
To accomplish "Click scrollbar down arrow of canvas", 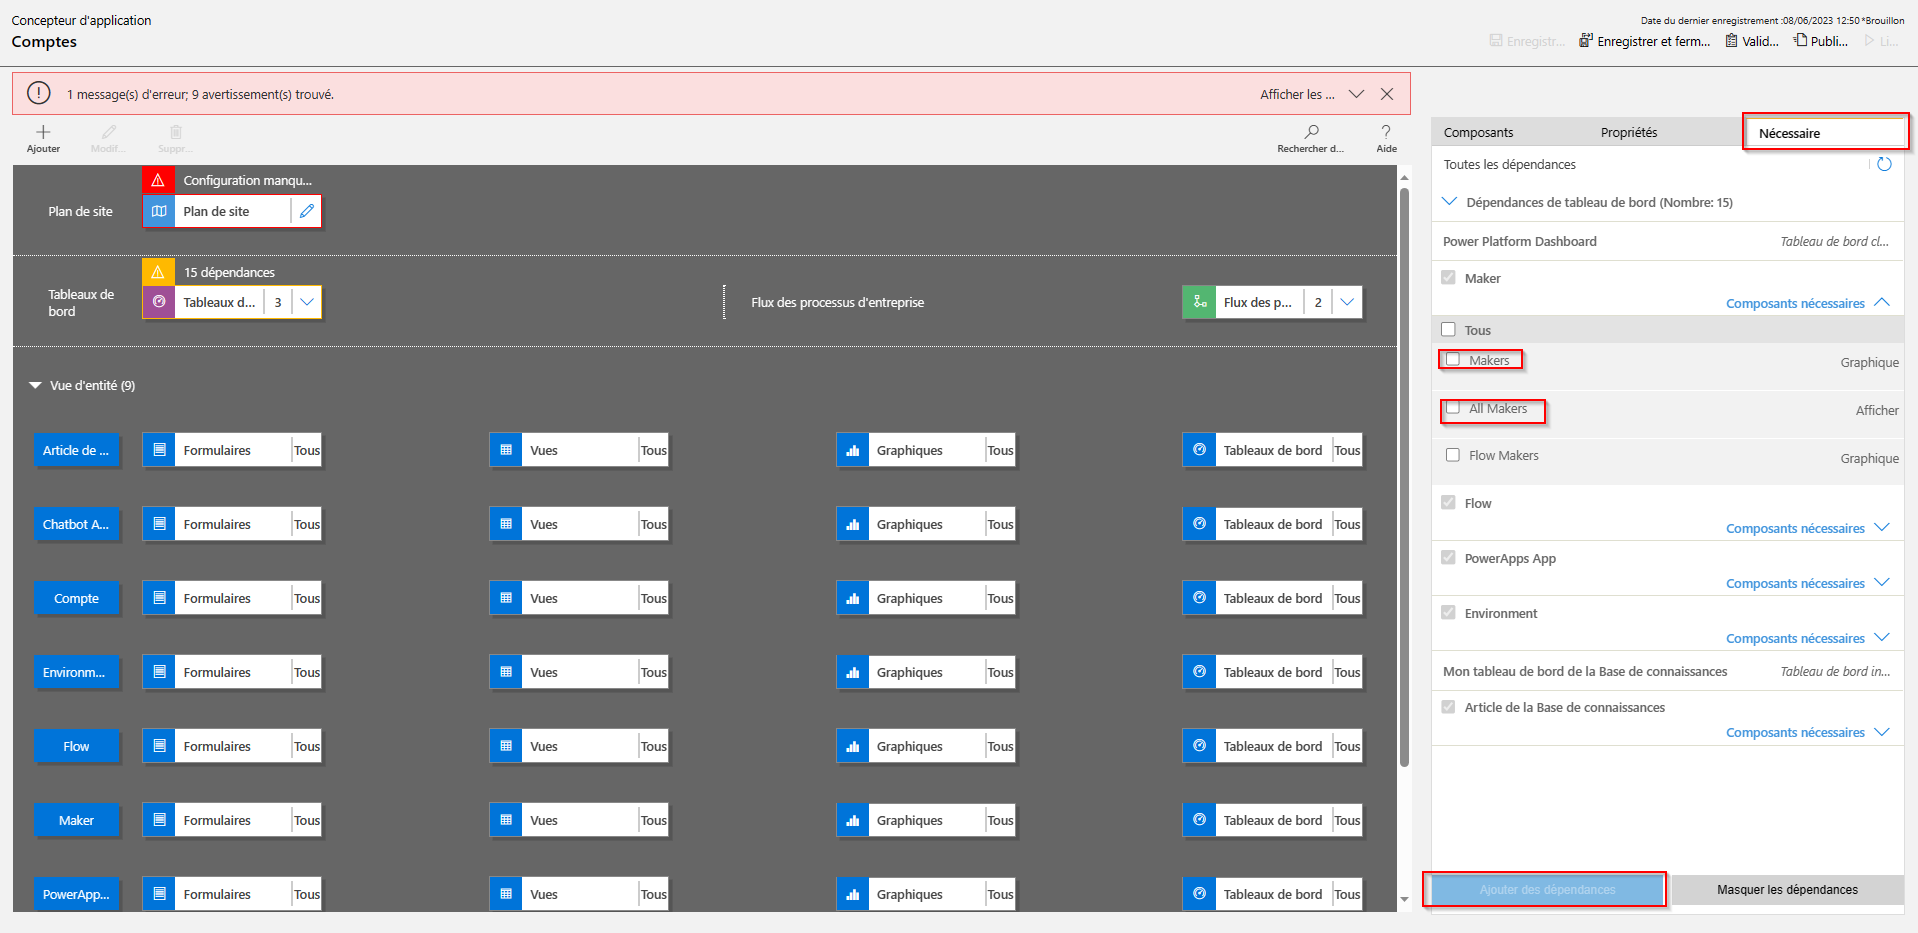I will tap(1404, 899).
